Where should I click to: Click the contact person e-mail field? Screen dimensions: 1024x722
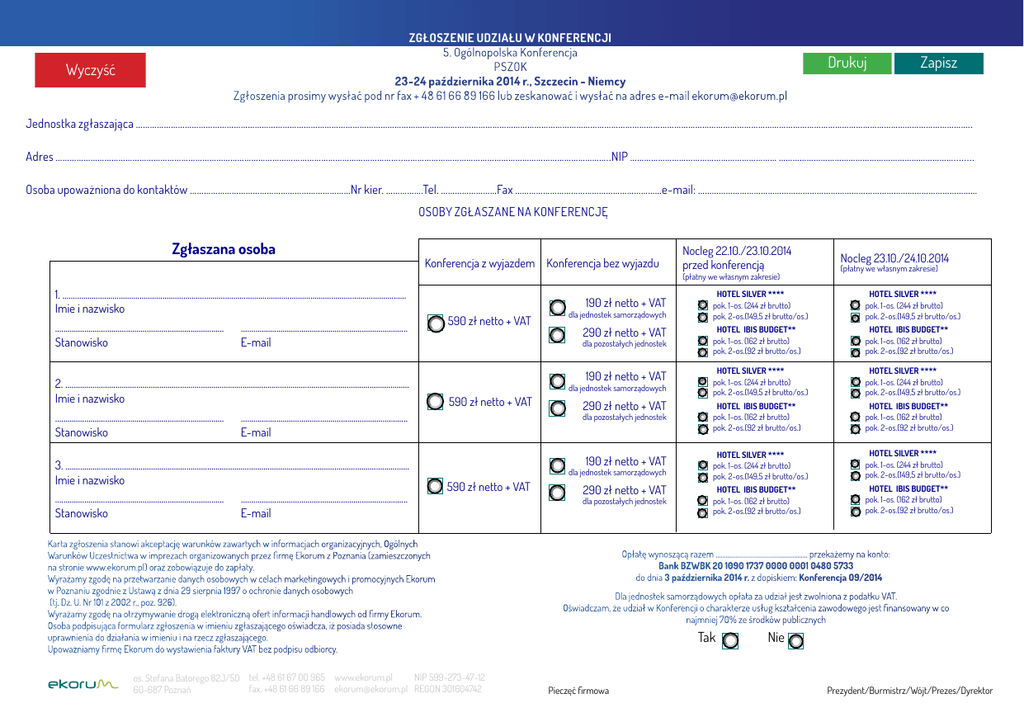[x=835, y=190]
